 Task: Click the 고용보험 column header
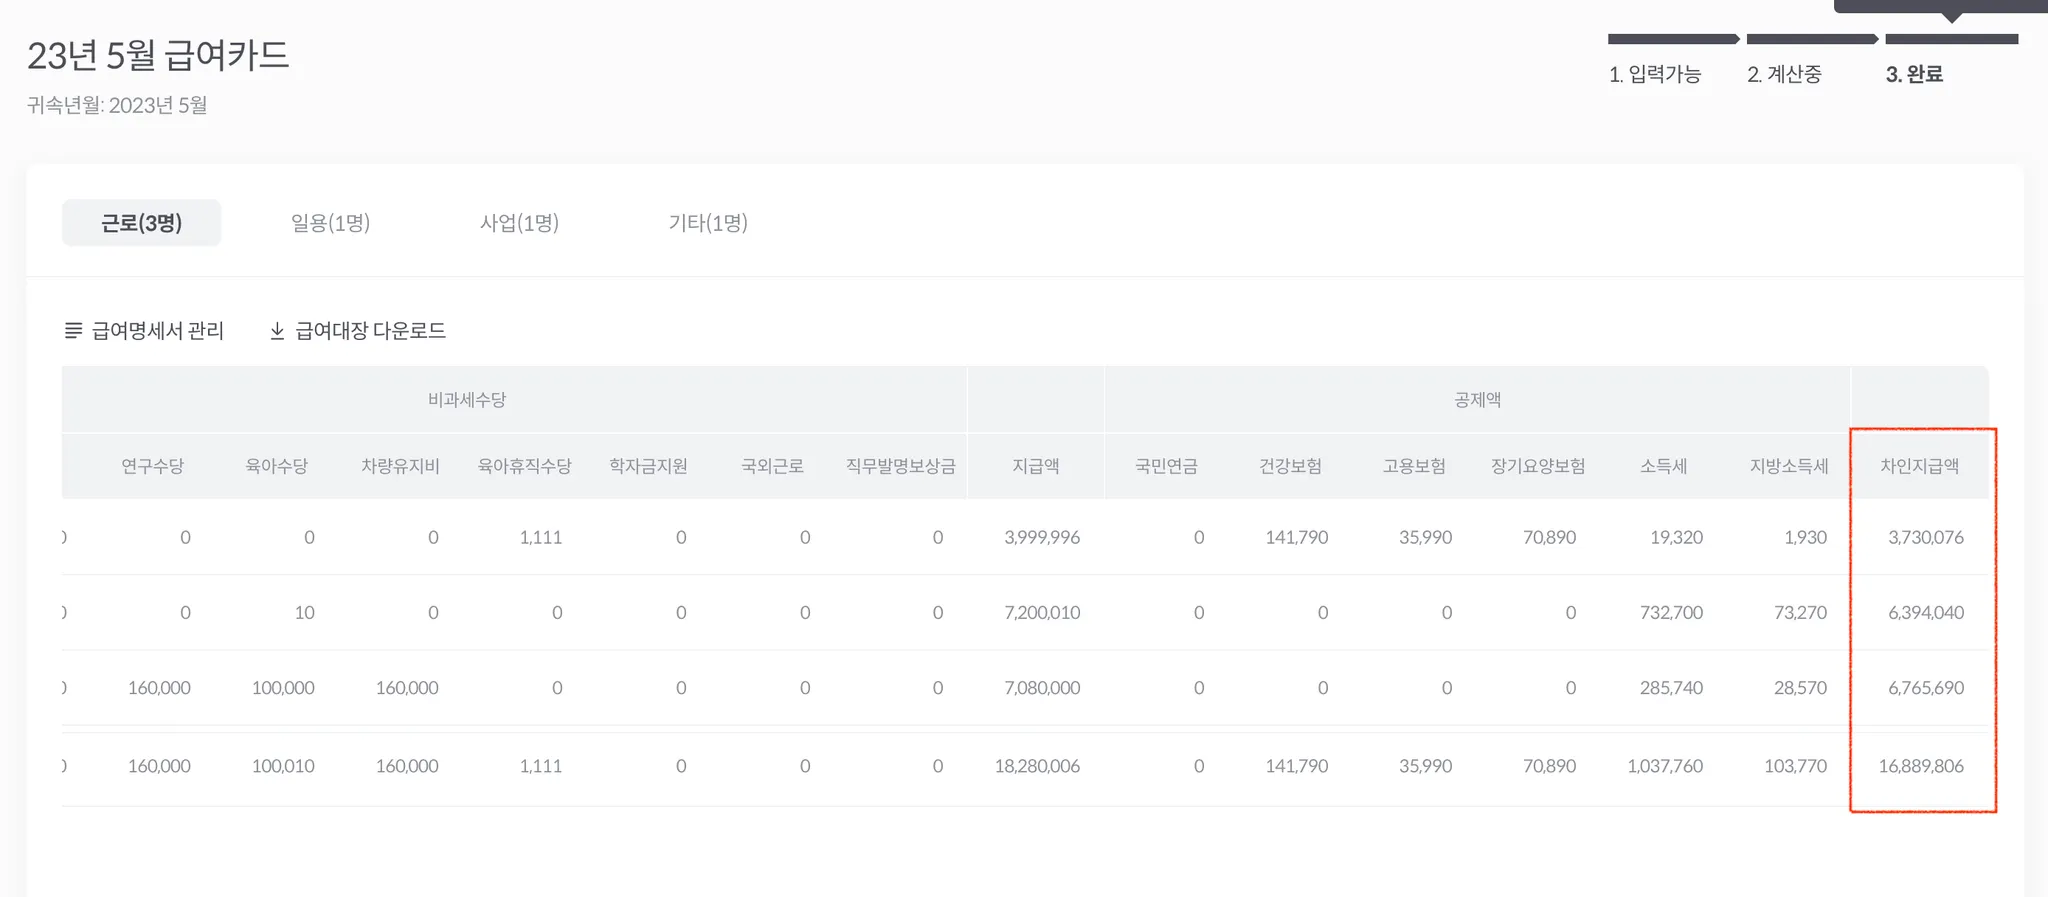(x=1414, y=466)
